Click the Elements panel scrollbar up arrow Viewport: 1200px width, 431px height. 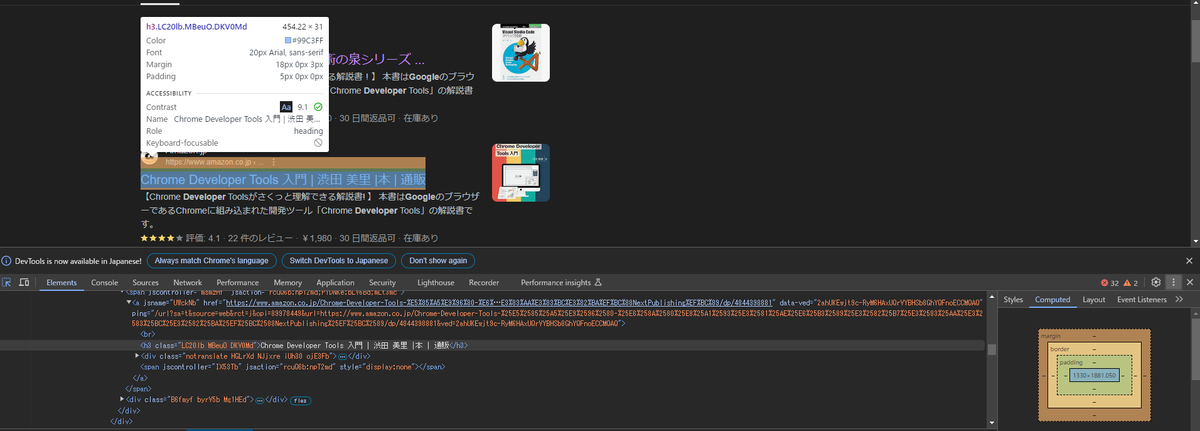tap(991, 297)
